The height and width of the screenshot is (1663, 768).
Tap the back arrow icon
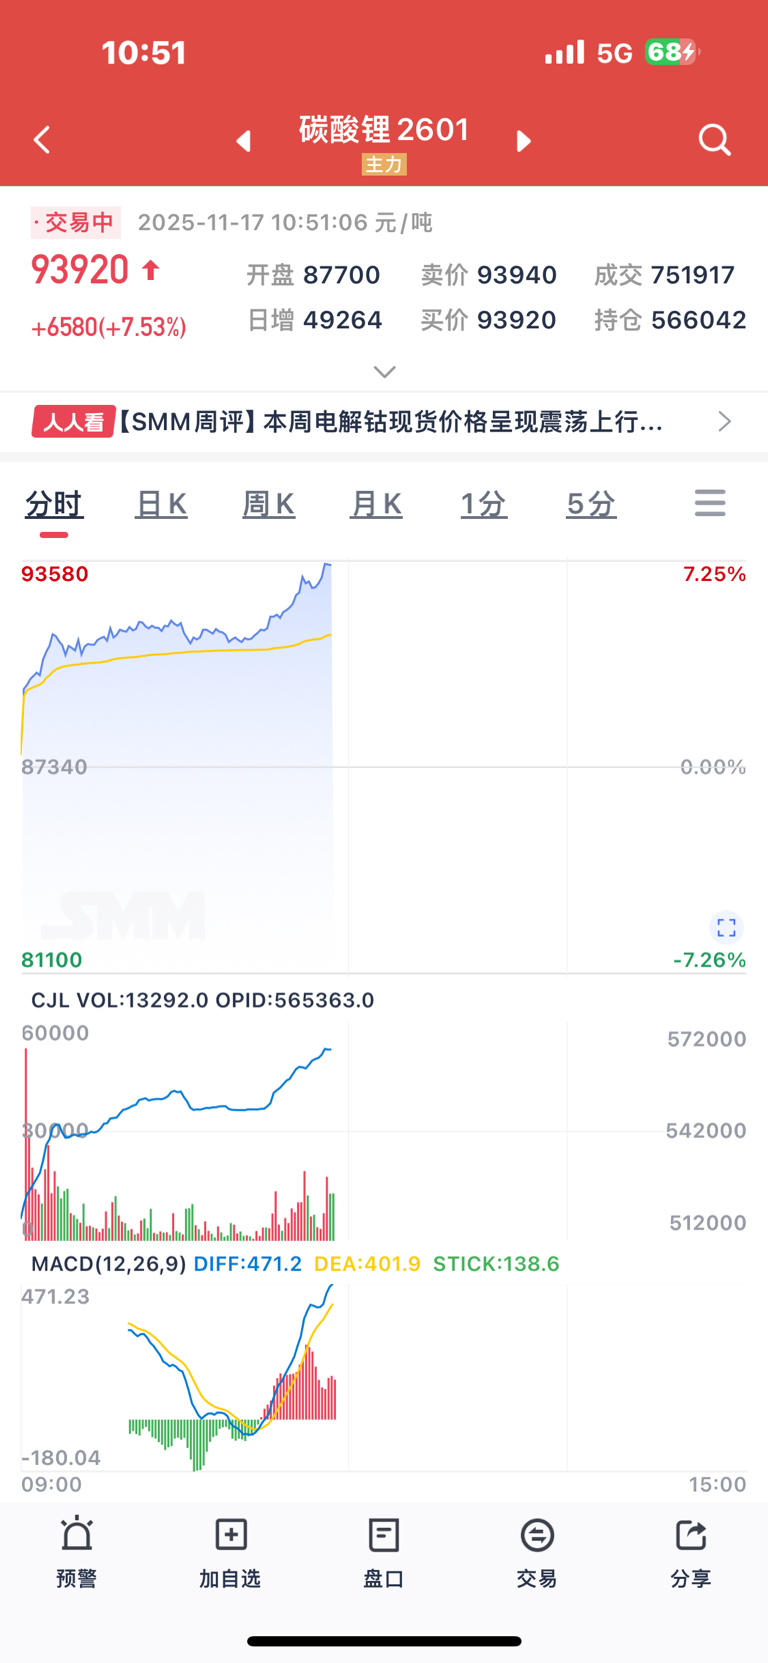pyautogui.click(x=42, y=140)
